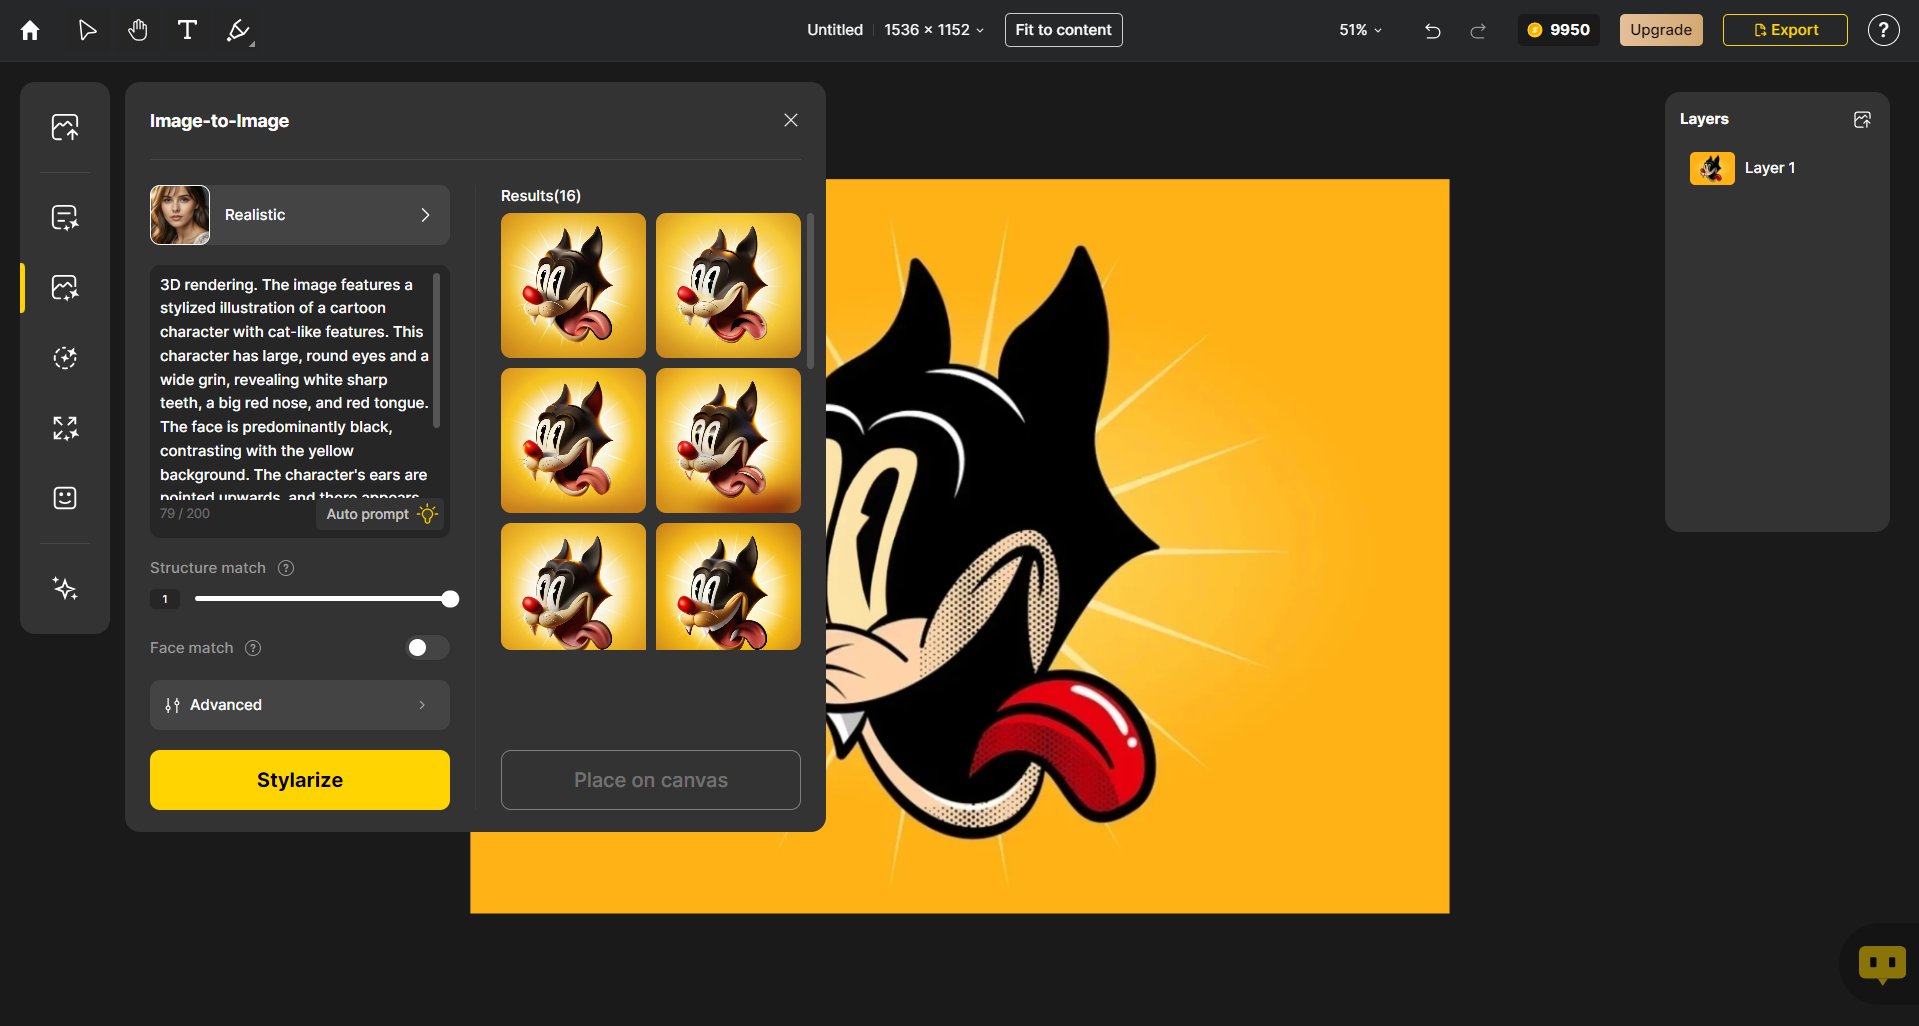This screenshot has width=1919, height=1026.
Task: Select the image-to-image sidebar tool
Action: [65, 288]
